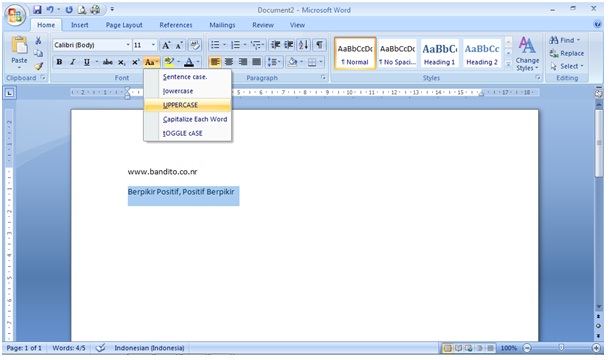Choose lowercase from the Change Case menu

click(188, 91)
